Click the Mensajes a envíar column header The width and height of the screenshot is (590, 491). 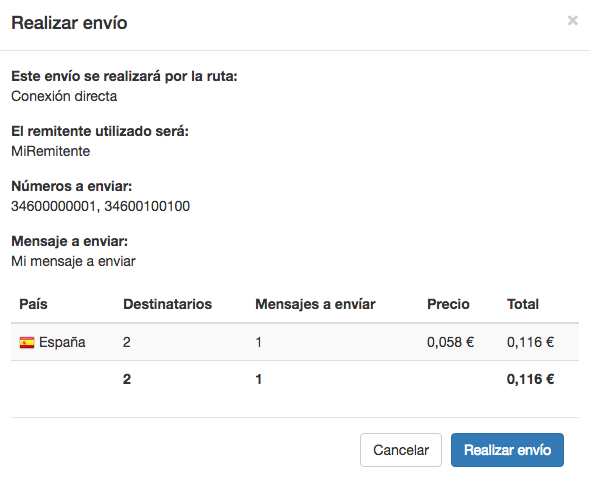click(315, 304)
